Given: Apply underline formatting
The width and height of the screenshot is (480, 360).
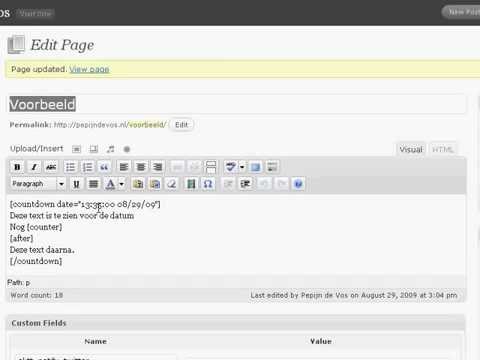Looking at the screenshot, I should tap(76, 184).
